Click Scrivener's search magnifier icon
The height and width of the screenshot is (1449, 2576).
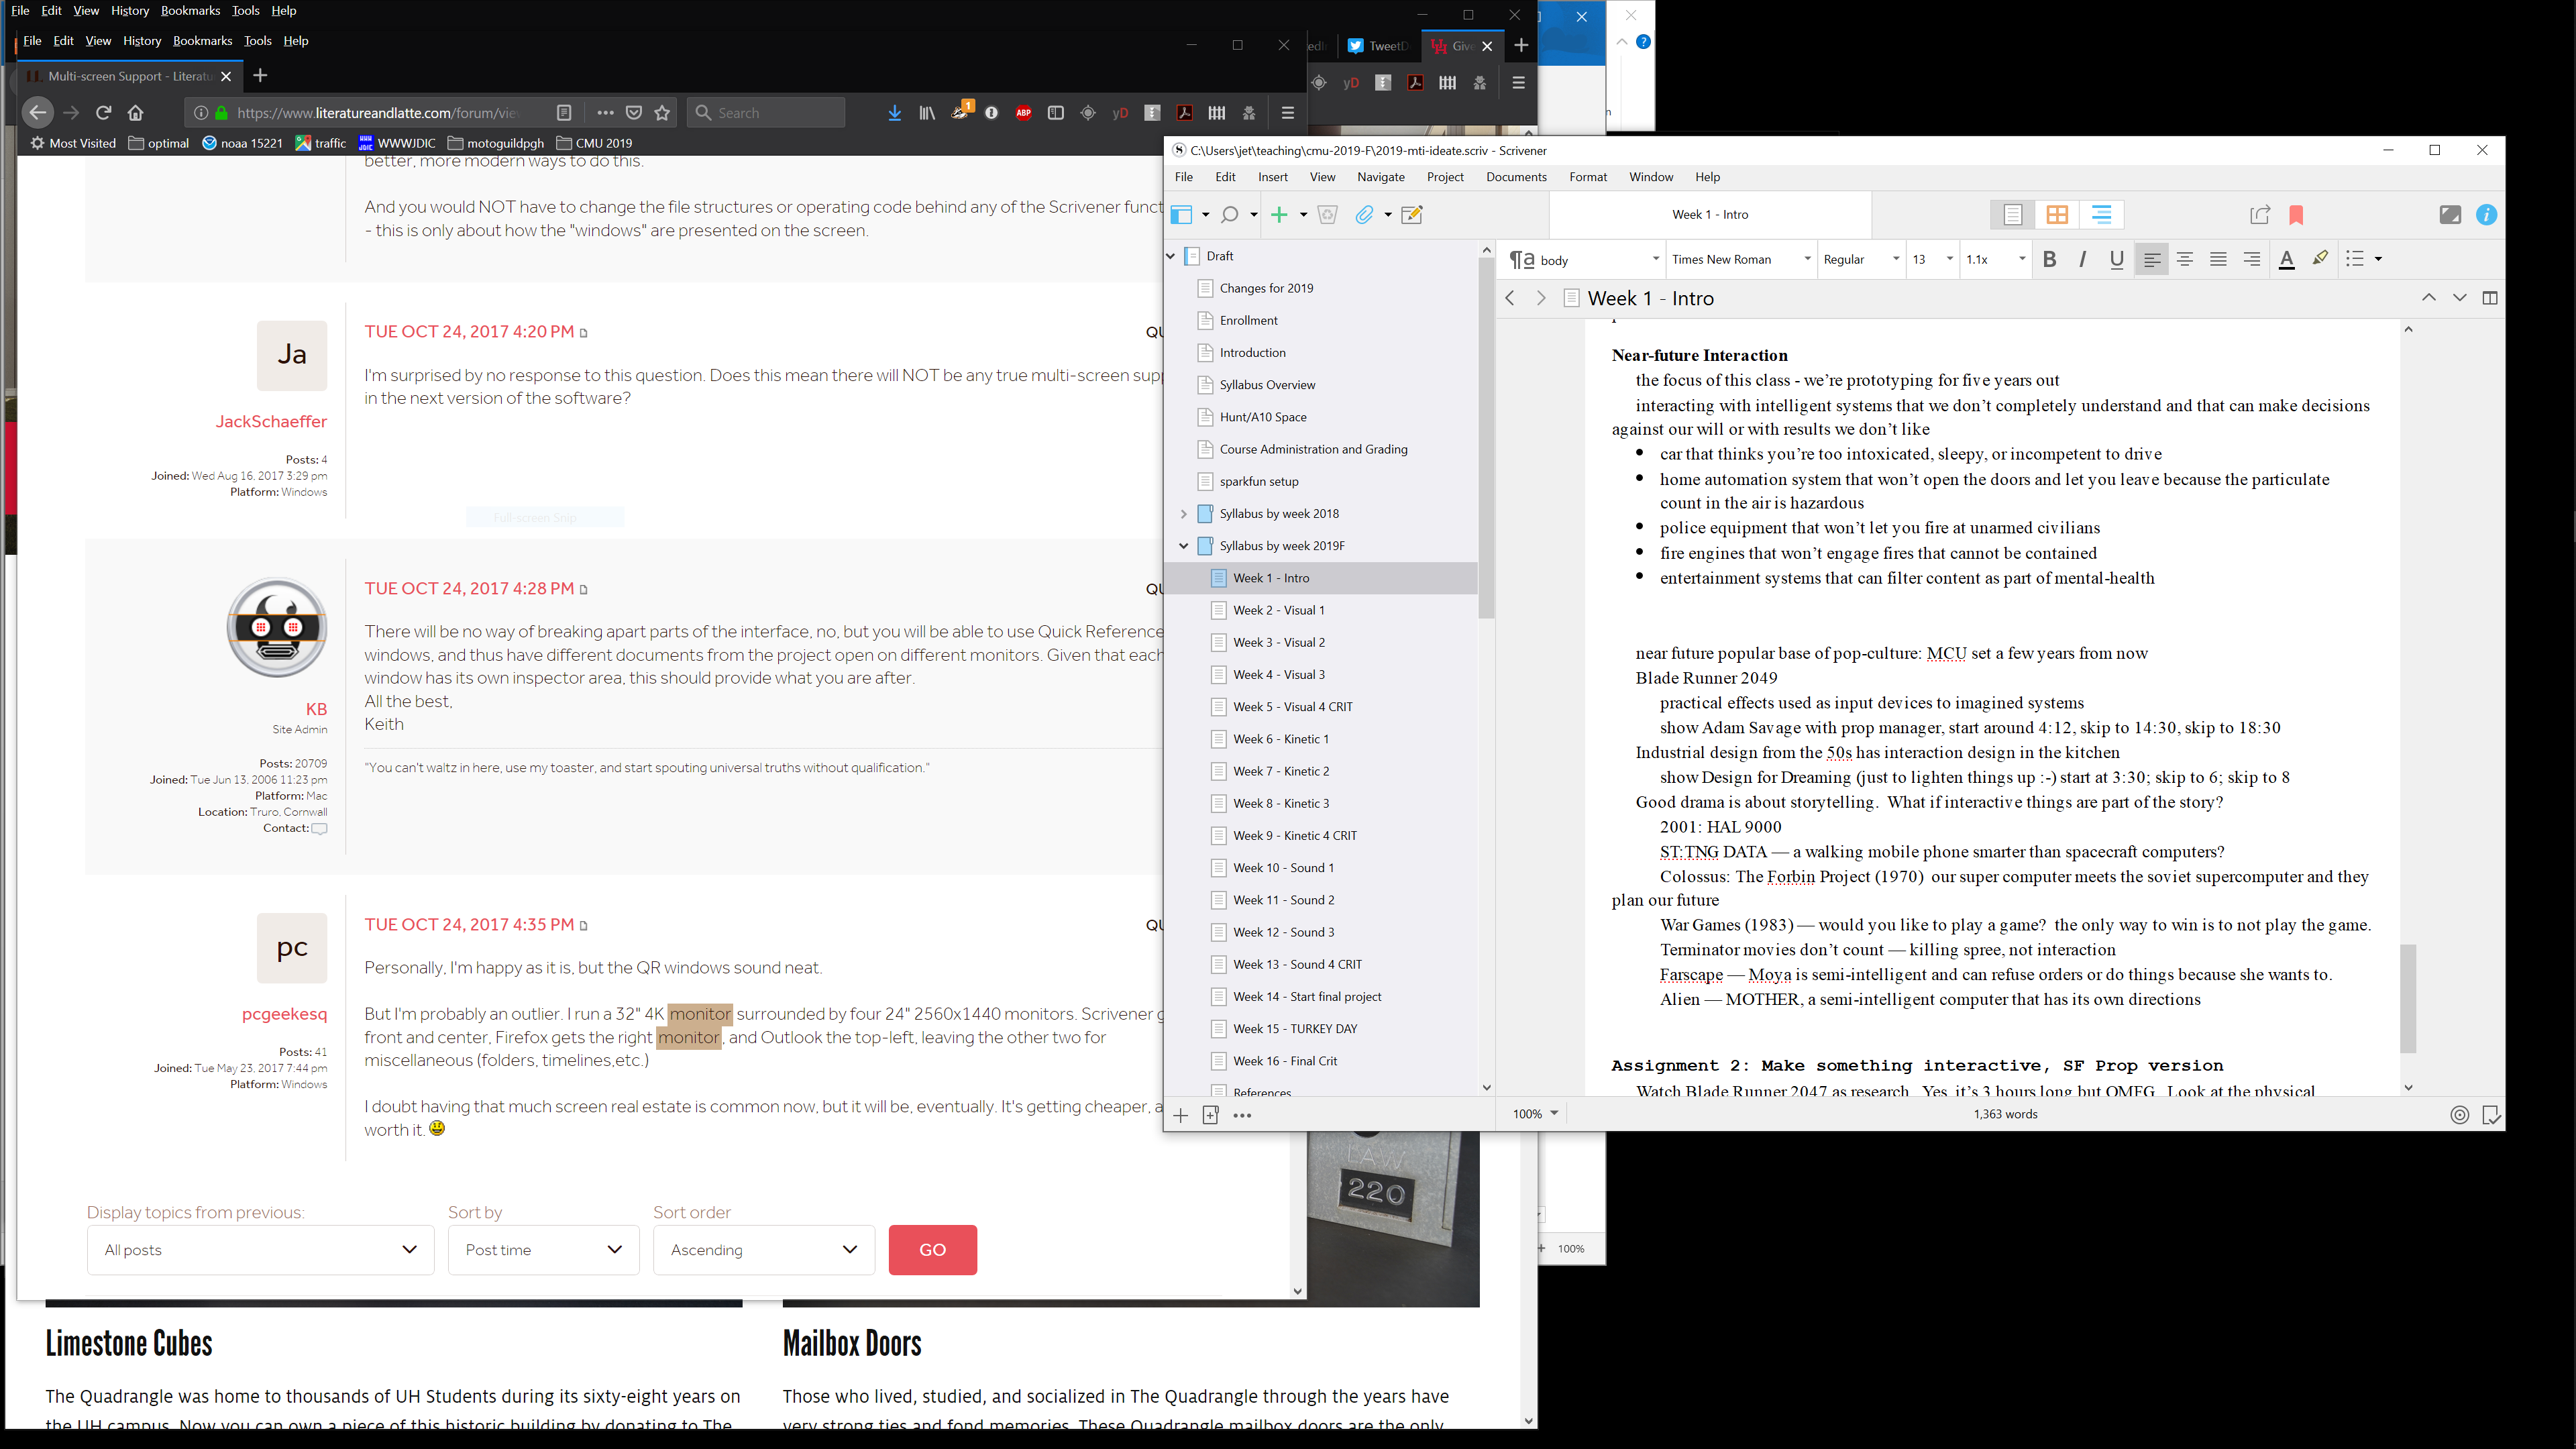tap(1230, 215)
